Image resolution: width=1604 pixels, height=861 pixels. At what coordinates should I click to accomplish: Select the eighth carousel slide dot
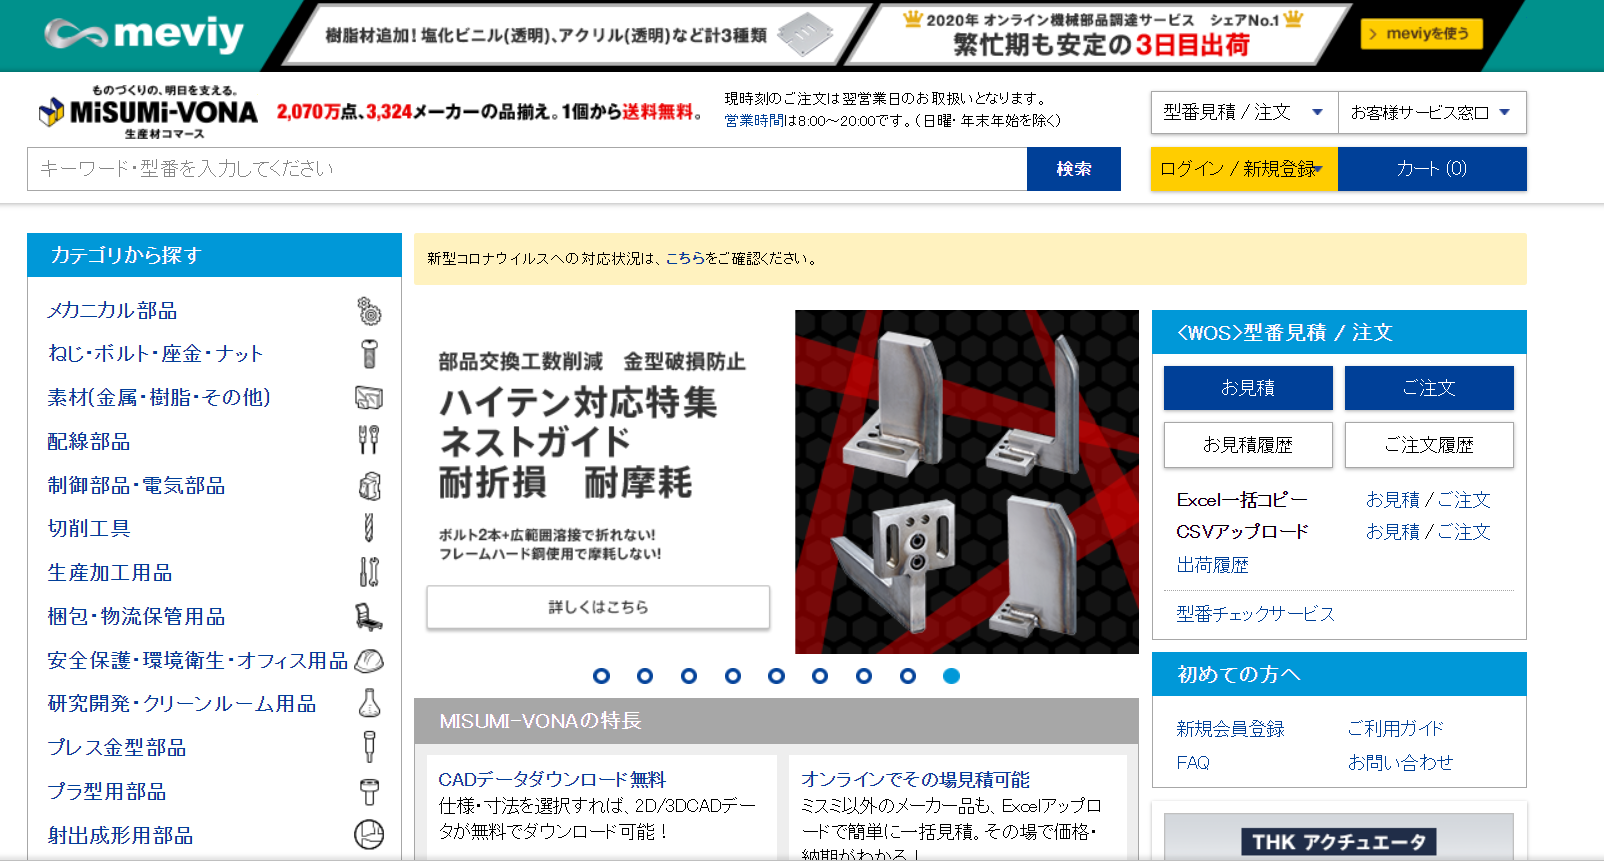908,676
